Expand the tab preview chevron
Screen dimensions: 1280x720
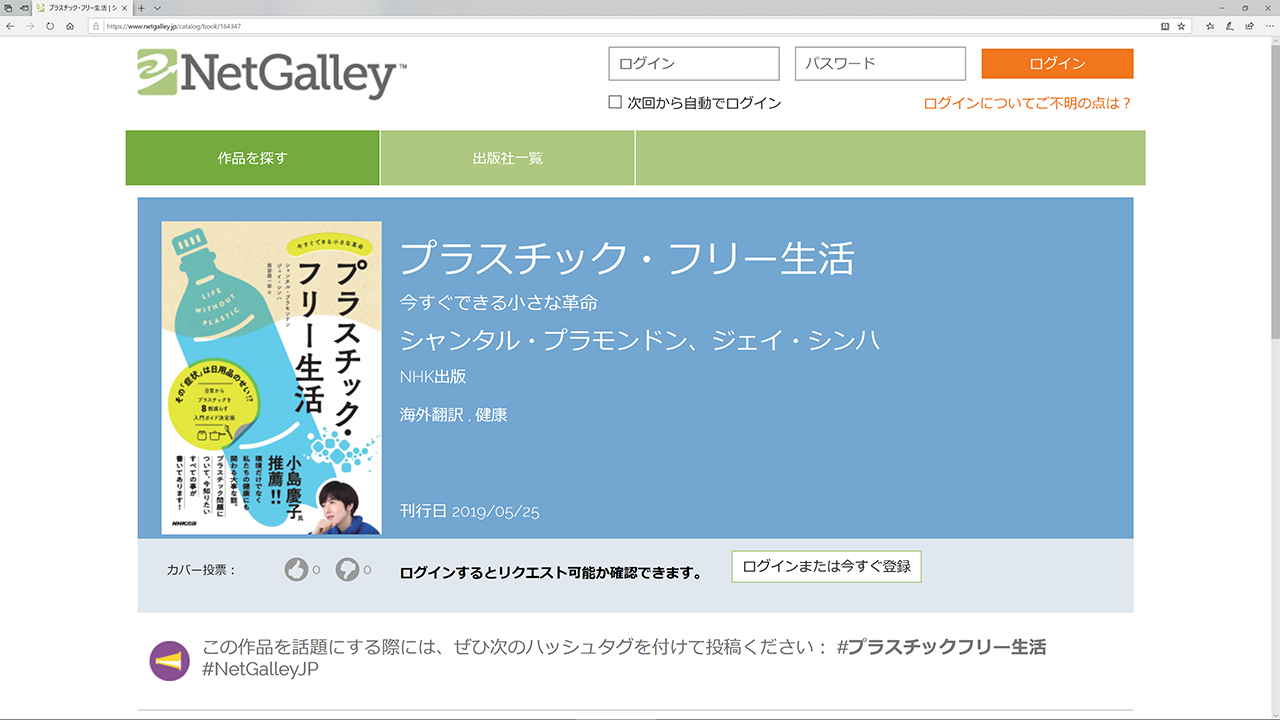click(x=157, y=7)
